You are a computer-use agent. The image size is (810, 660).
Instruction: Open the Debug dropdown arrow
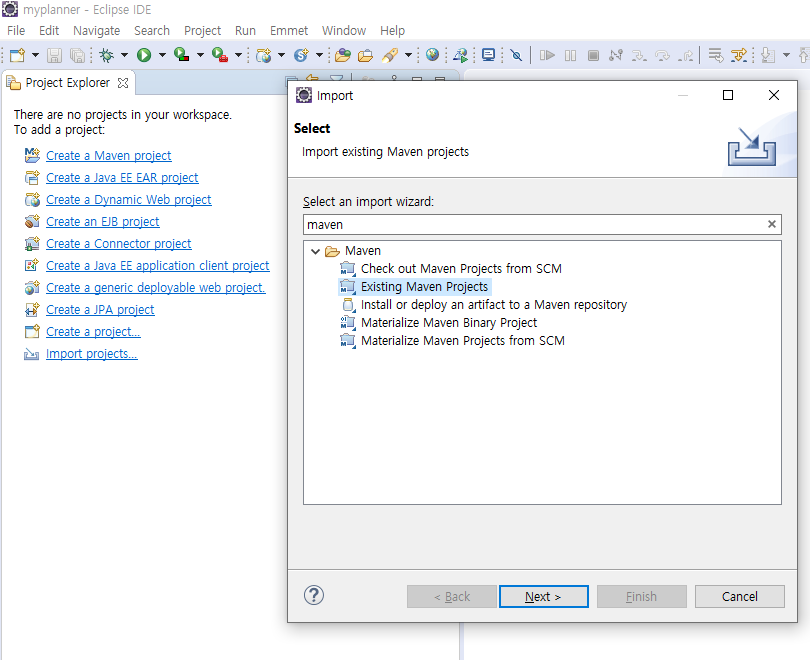click(124, 55)
